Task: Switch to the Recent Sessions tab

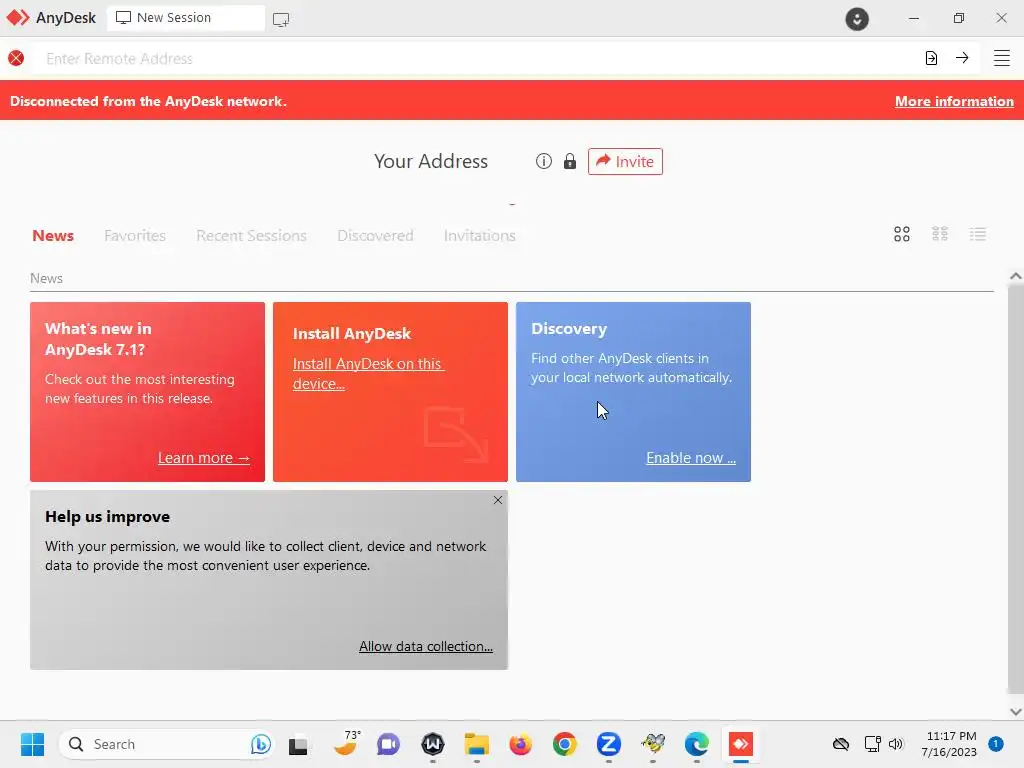Action: tap(251, 235)
